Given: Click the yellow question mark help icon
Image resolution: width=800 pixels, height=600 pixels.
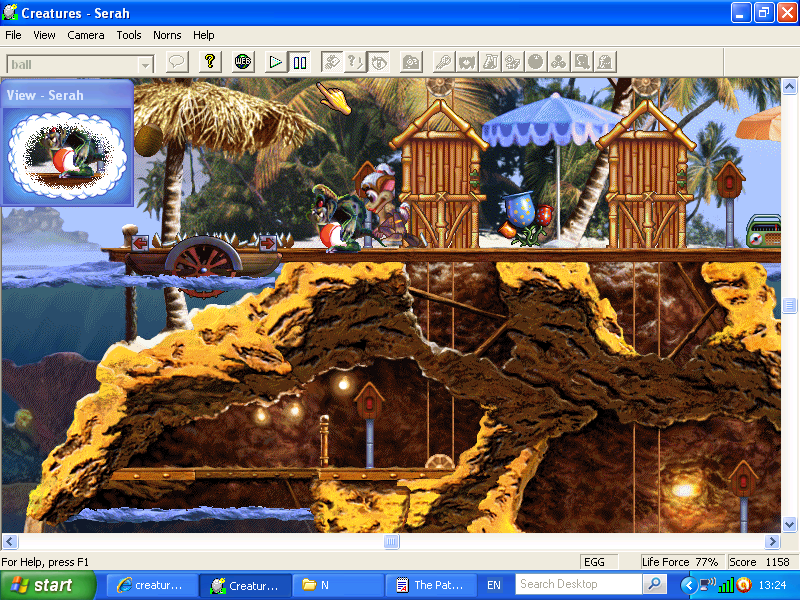Looking at the screenshot, I should pyautogui.click(x=209, y=62).
